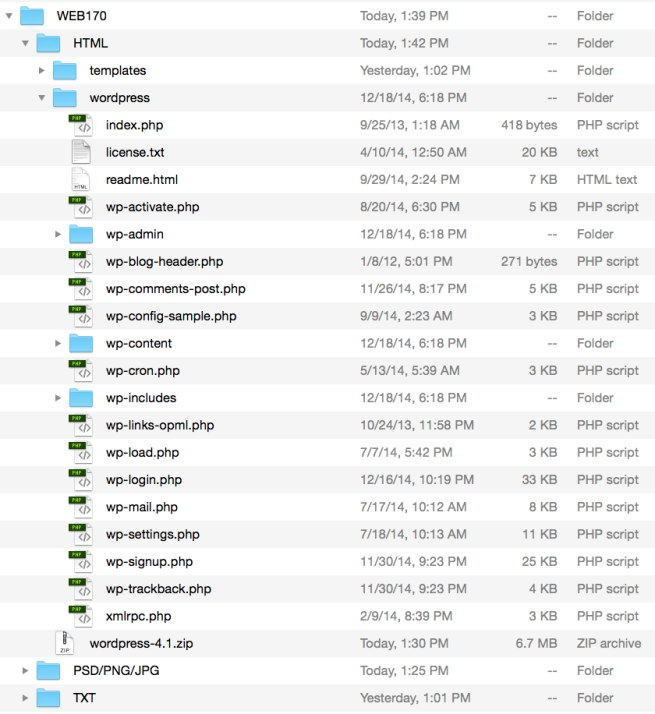The height and width of the screenshot is (714, 655).
Task: Select the wp-content folder name
Action: [x=139, y=344]
